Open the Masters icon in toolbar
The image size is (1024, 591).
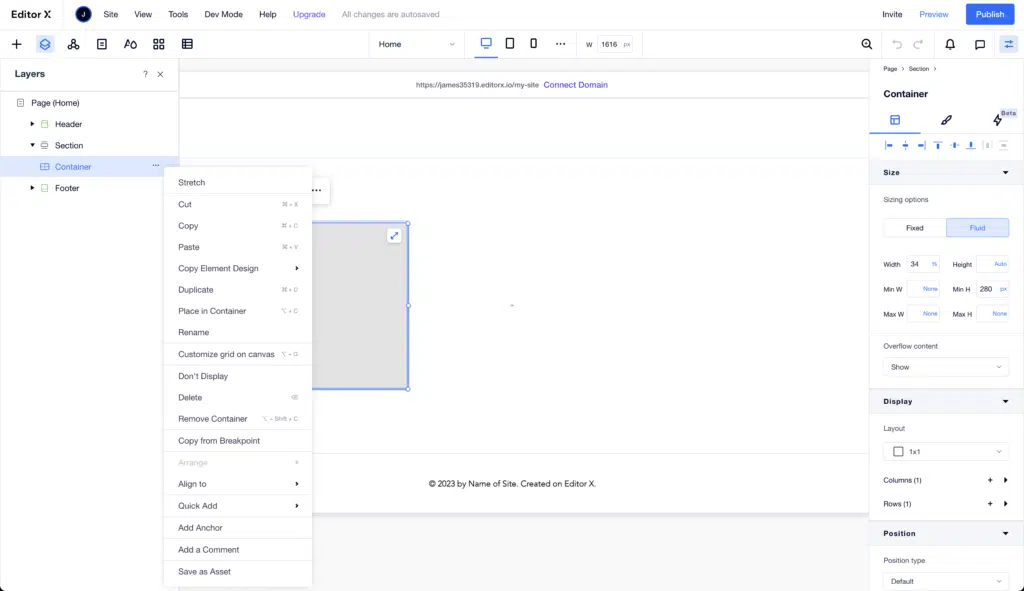pos(73,44)
